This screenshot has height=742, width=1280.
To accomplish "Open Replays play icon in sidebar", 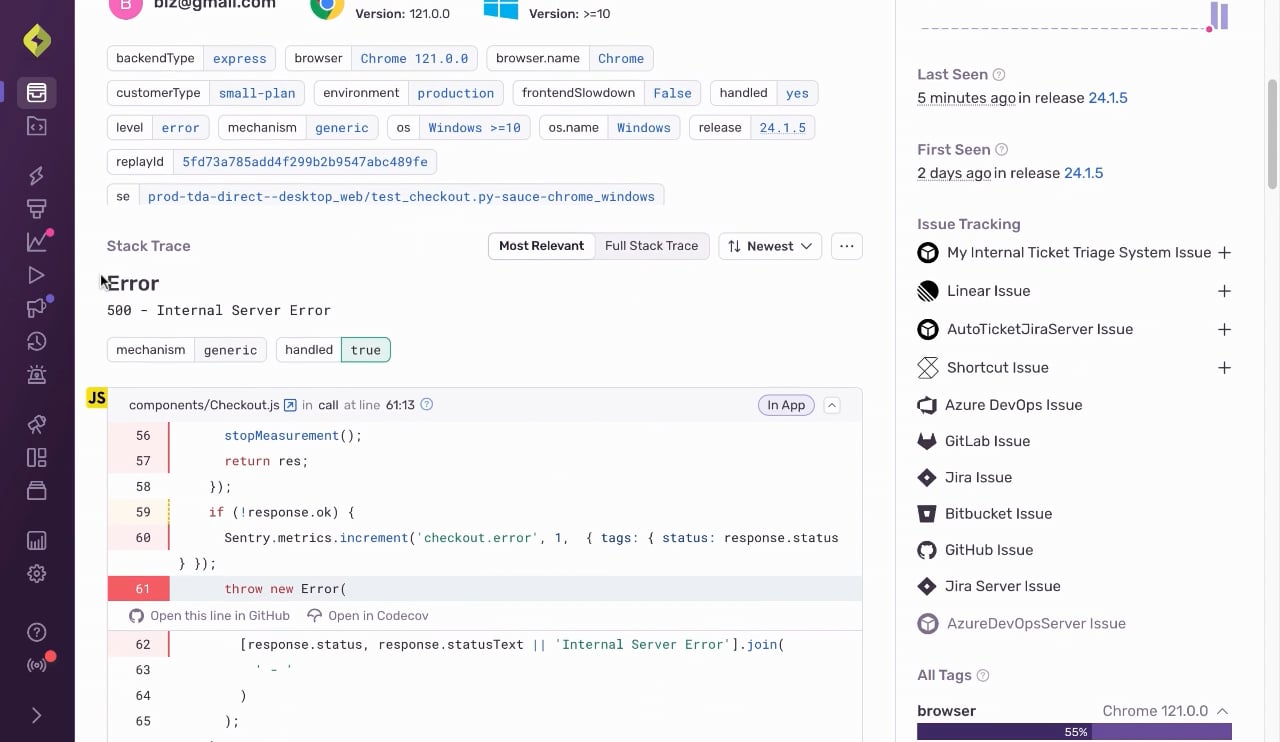I will coord(37,275).
